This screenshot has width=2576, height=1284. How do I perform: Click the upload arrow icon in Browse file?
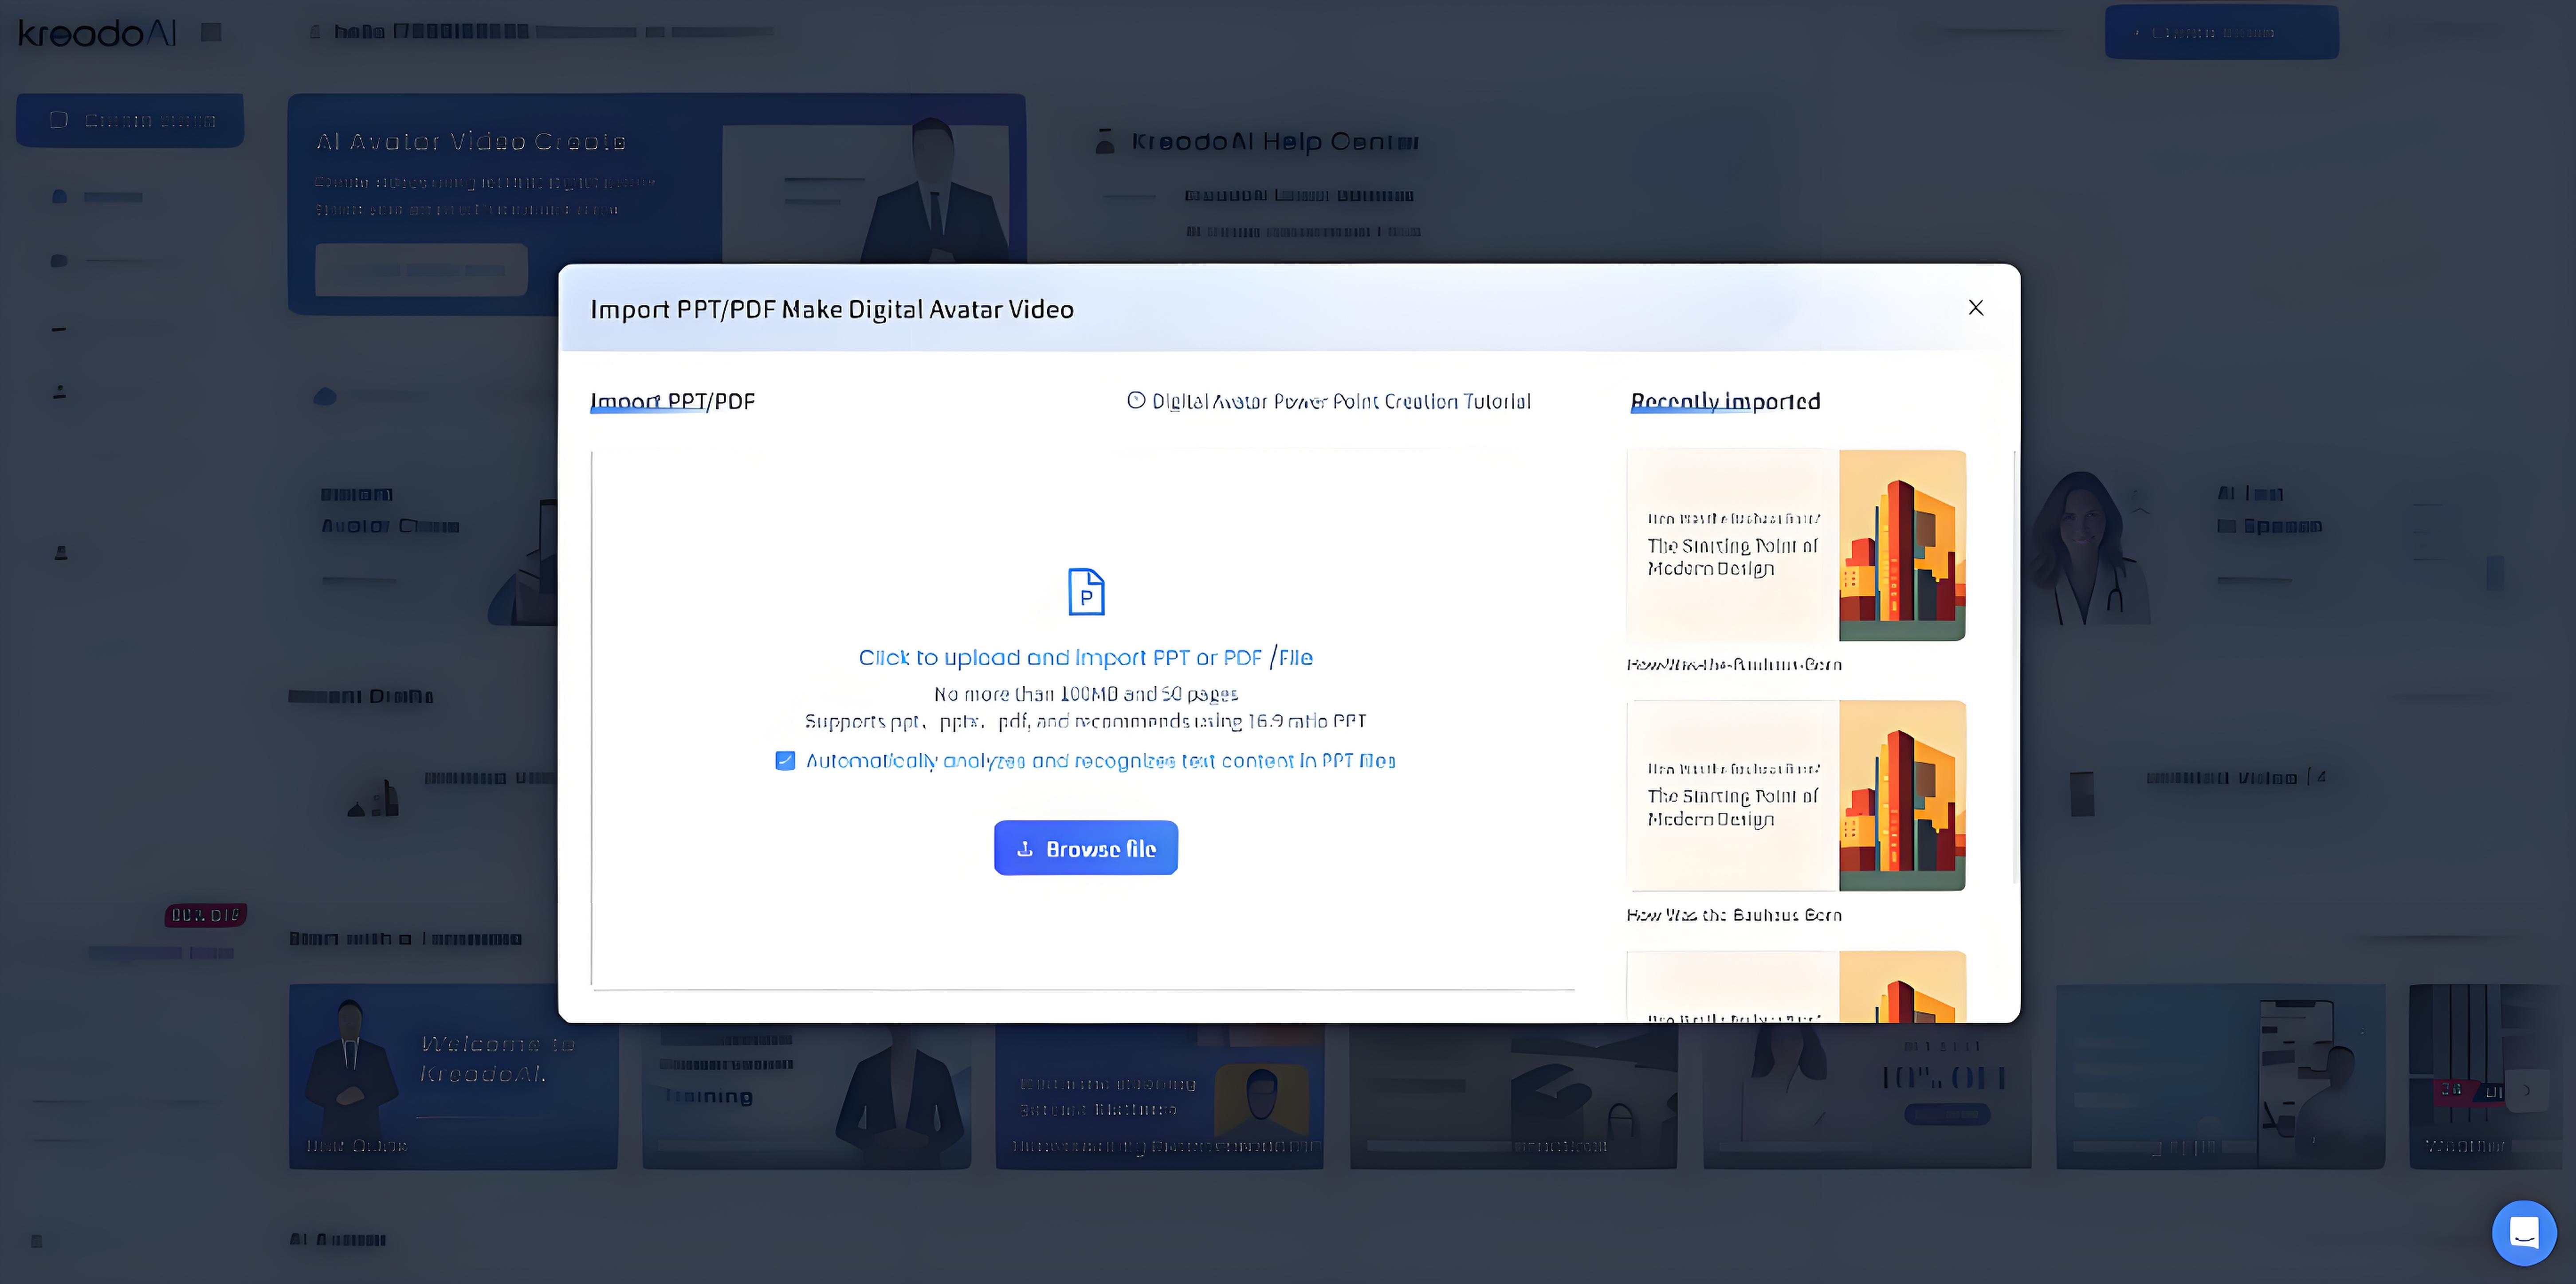(x=1025, y=849)
